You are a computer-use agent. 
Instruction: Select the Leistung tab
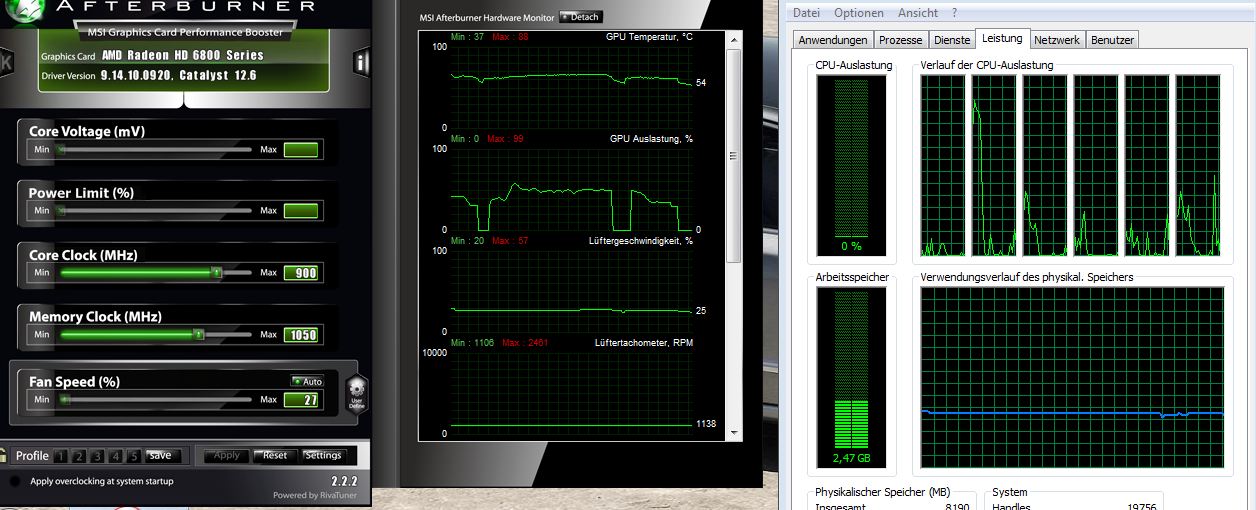pyautogui.click(x=1002, y=38)
